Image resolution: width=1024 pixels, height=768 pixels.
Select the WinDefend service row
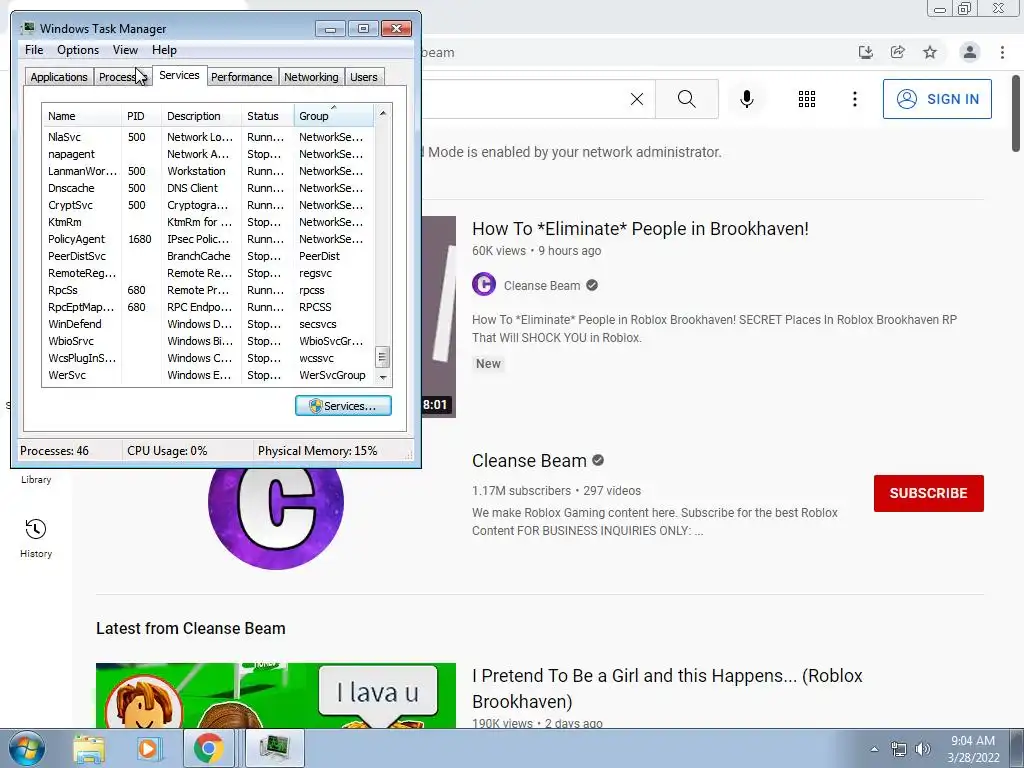coord(208,324)
